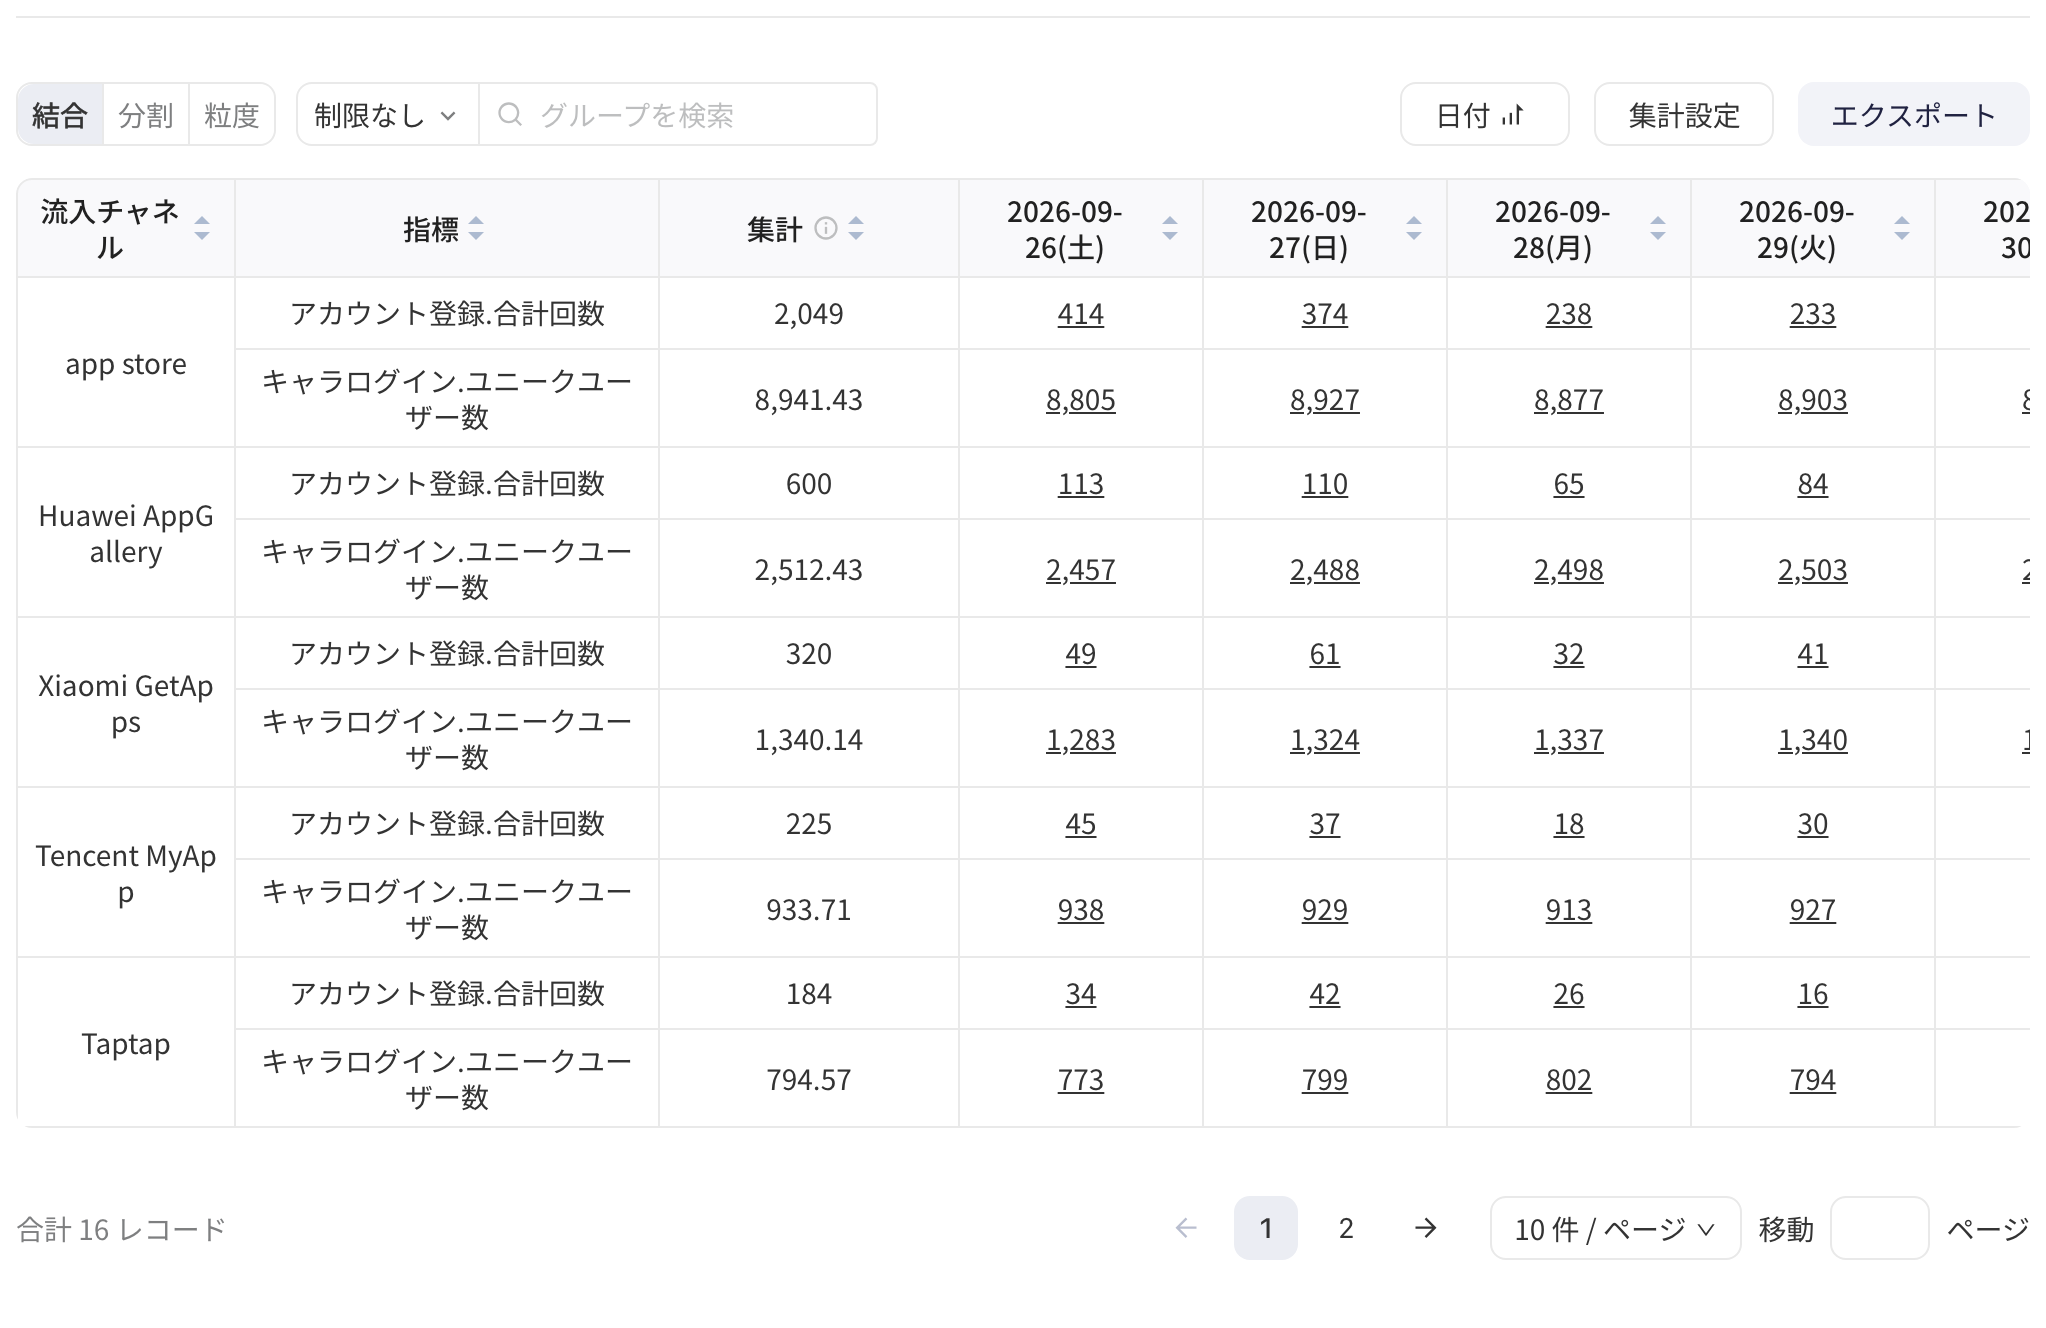Open 集計設定 settings
Viewport: 2046px width, 1328px height.
click(1684, 115)
